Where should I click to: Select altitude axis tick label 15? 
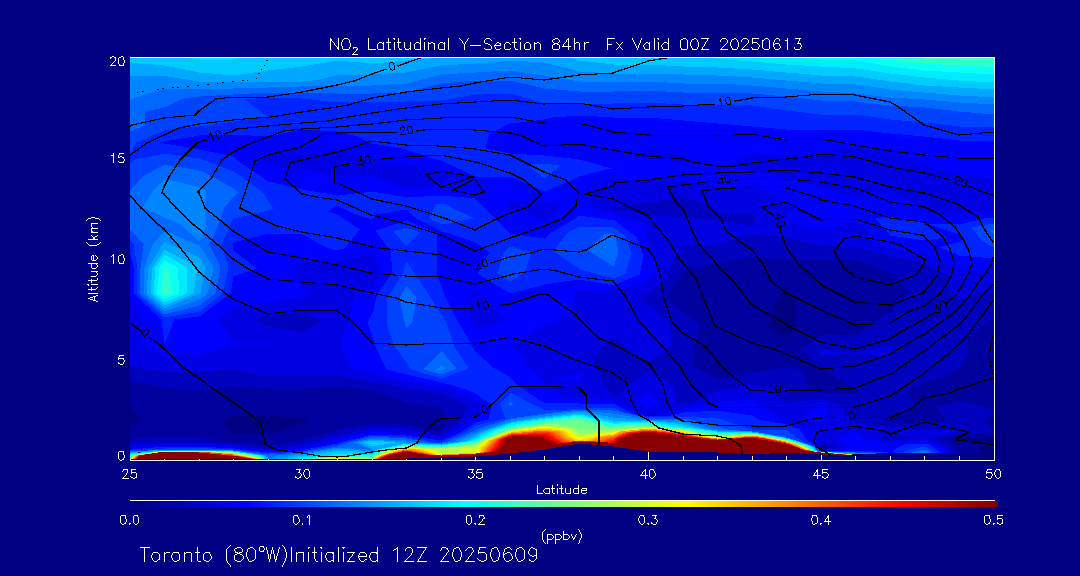[x=116, y=158]
